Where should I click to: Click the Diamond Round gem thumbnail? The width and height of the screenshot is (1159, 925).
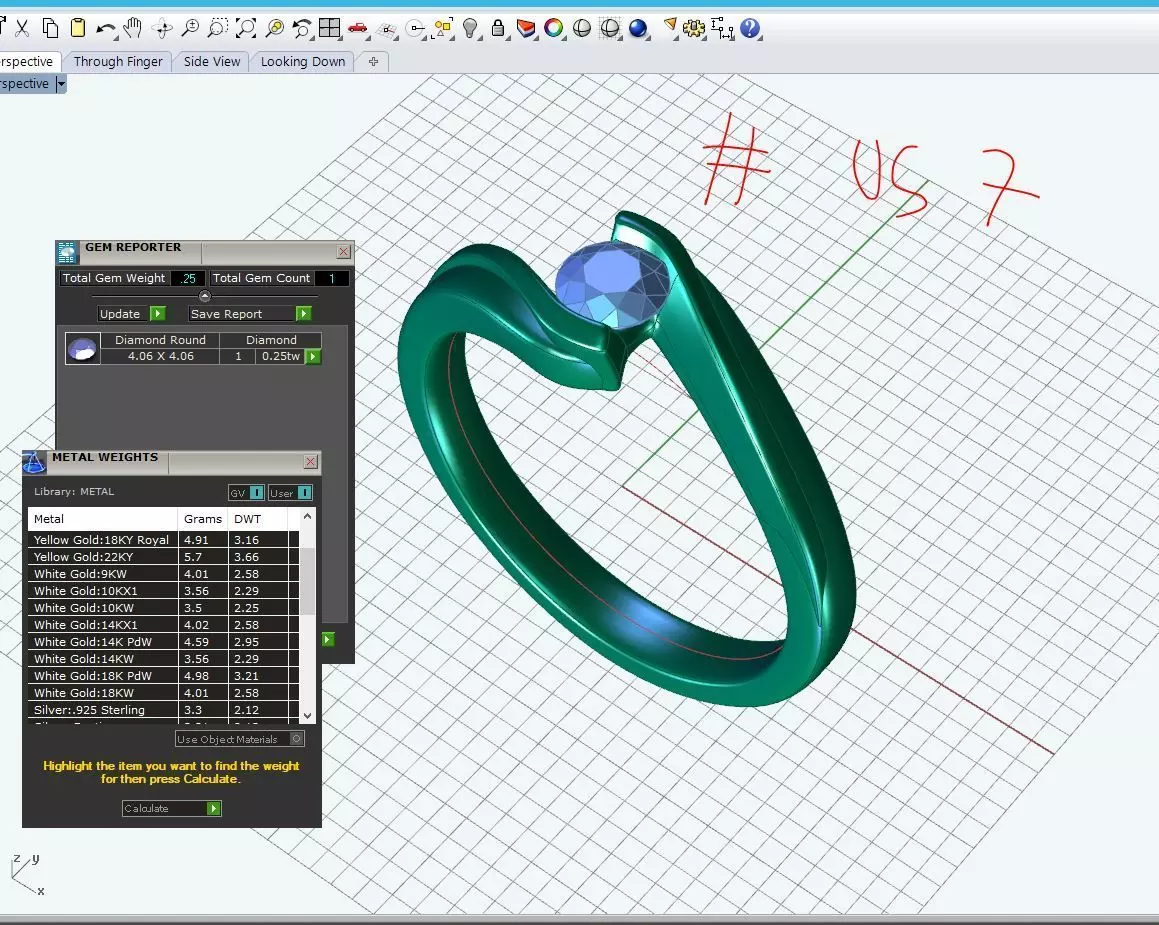82,348
